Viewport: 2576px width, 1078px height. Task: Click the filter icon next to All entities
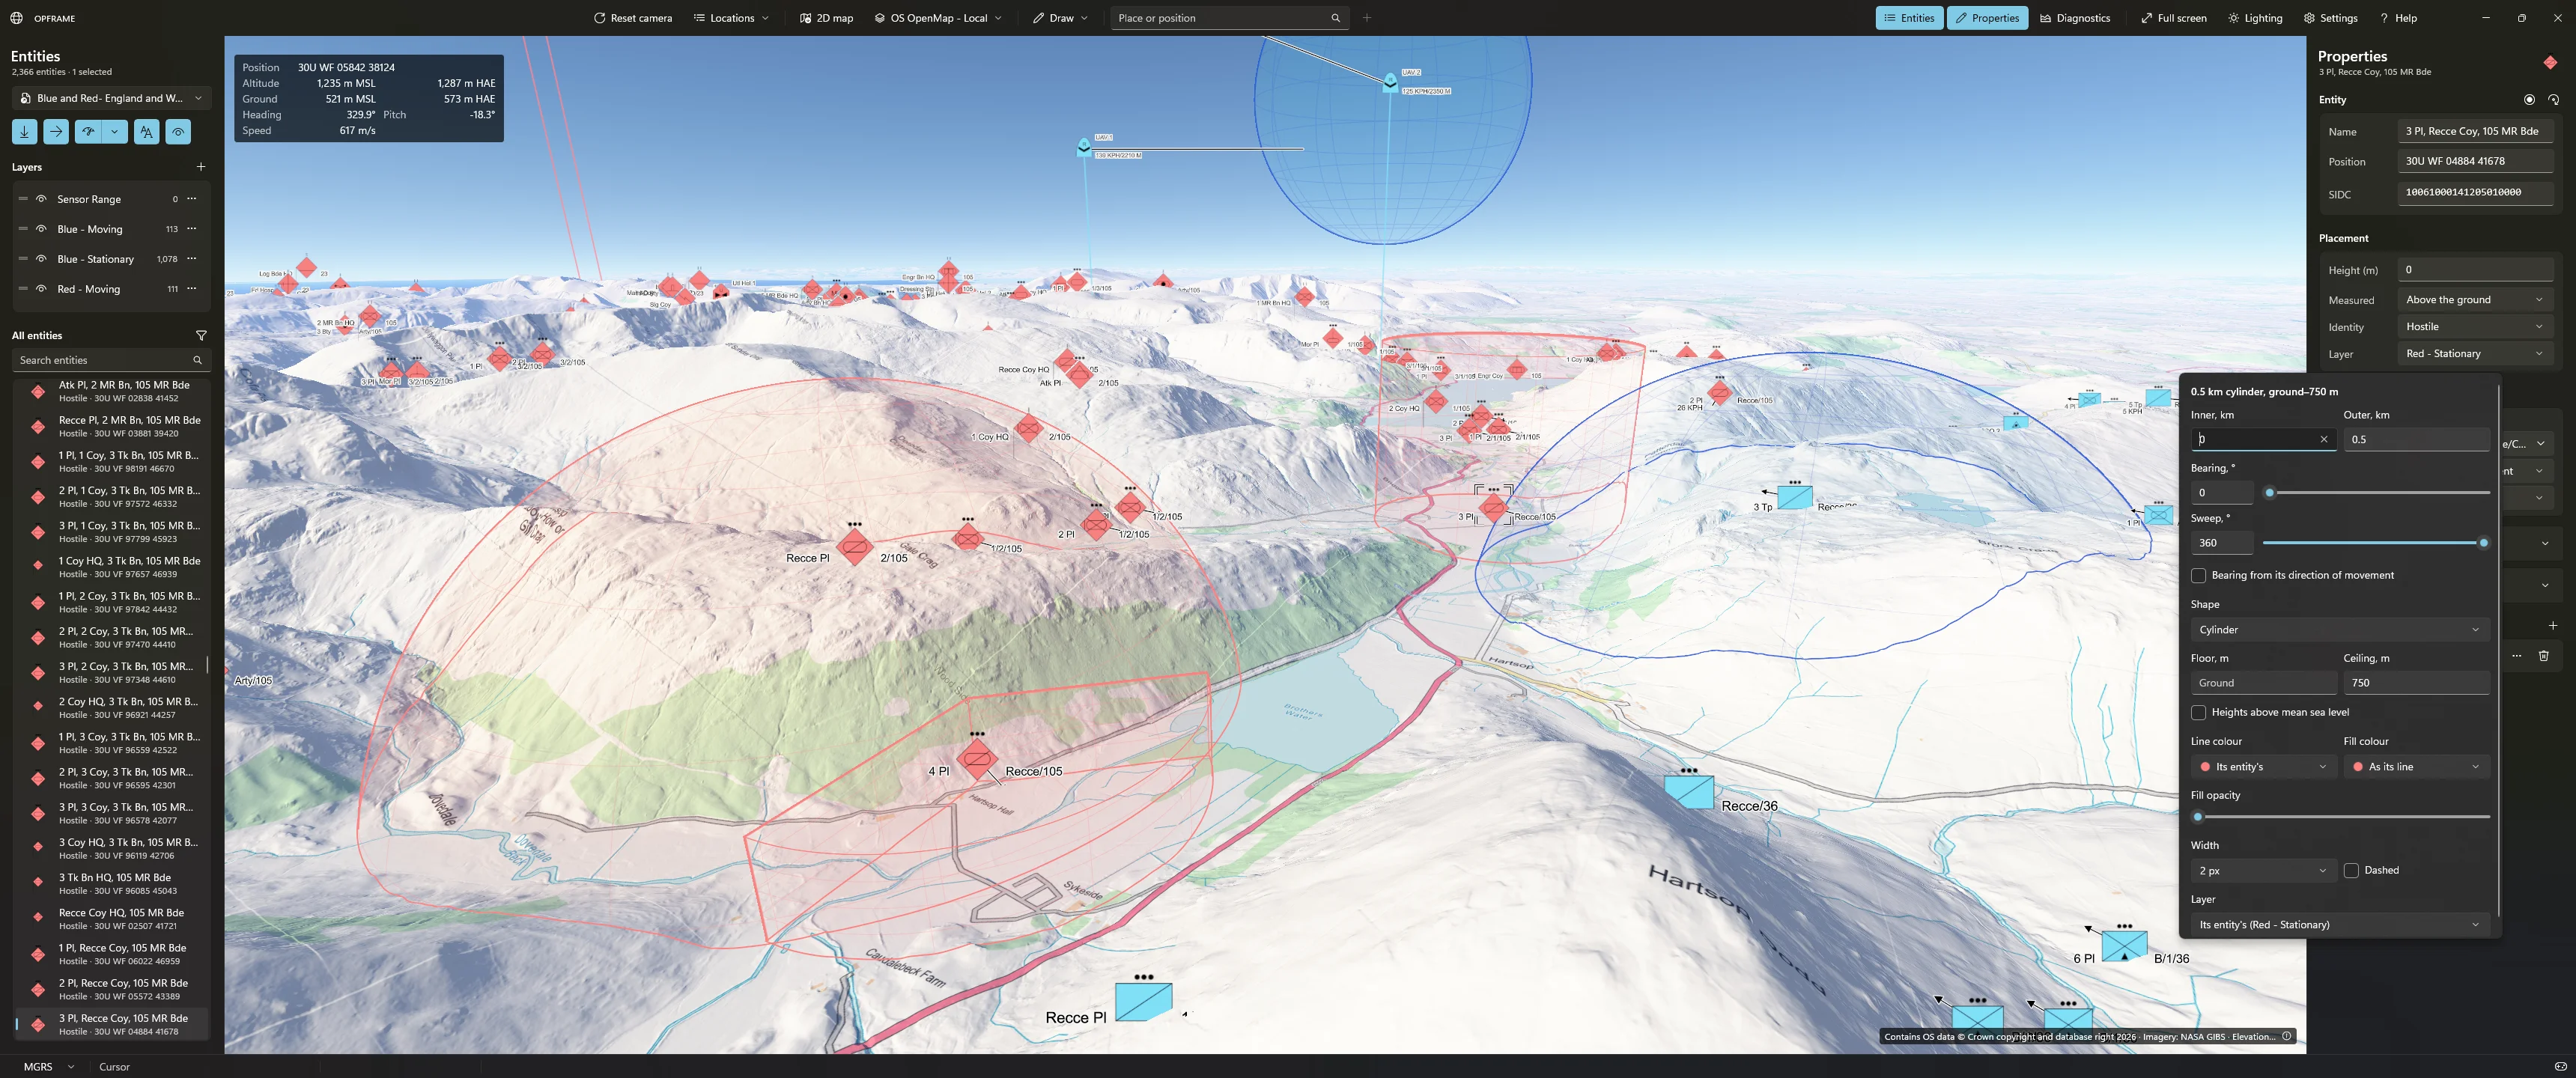[x=201, y=336]
